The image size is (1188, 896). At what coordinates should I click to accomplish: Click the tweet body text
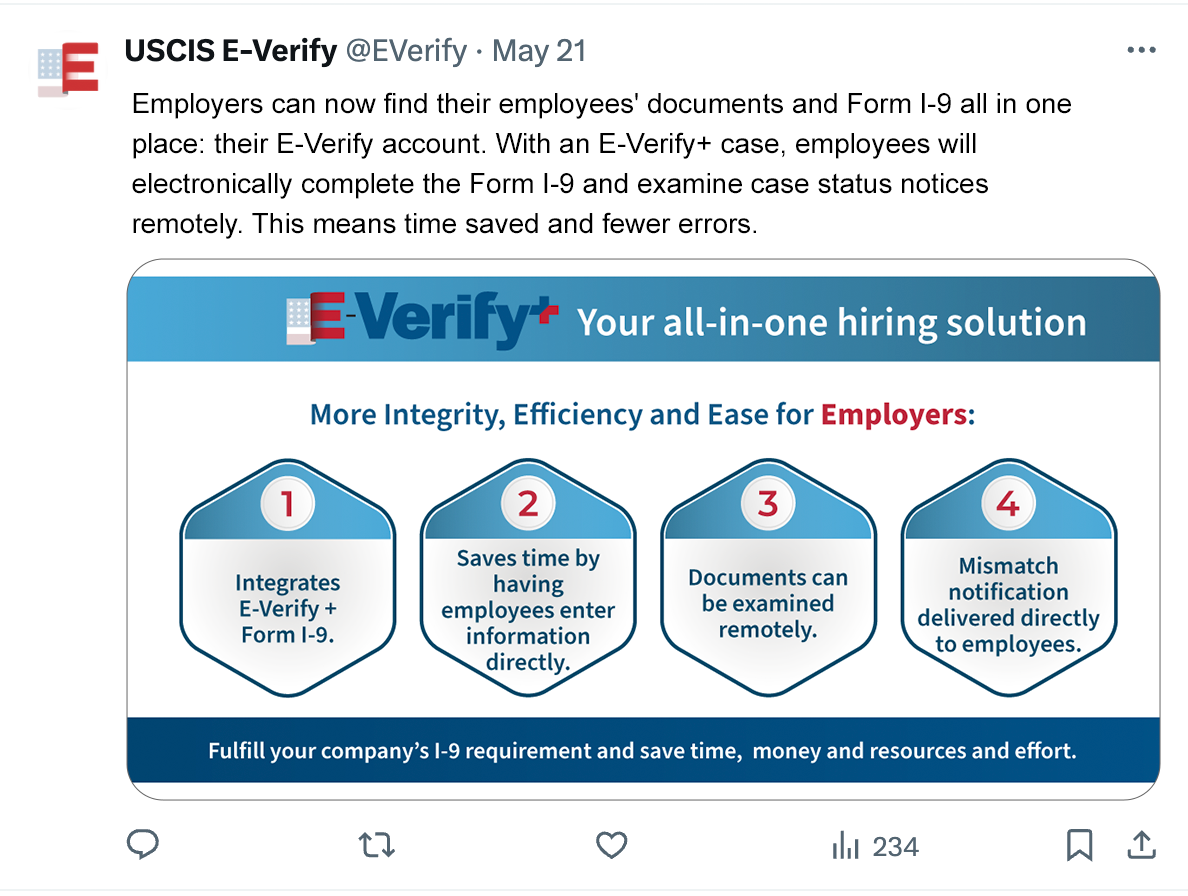(600, 164)
